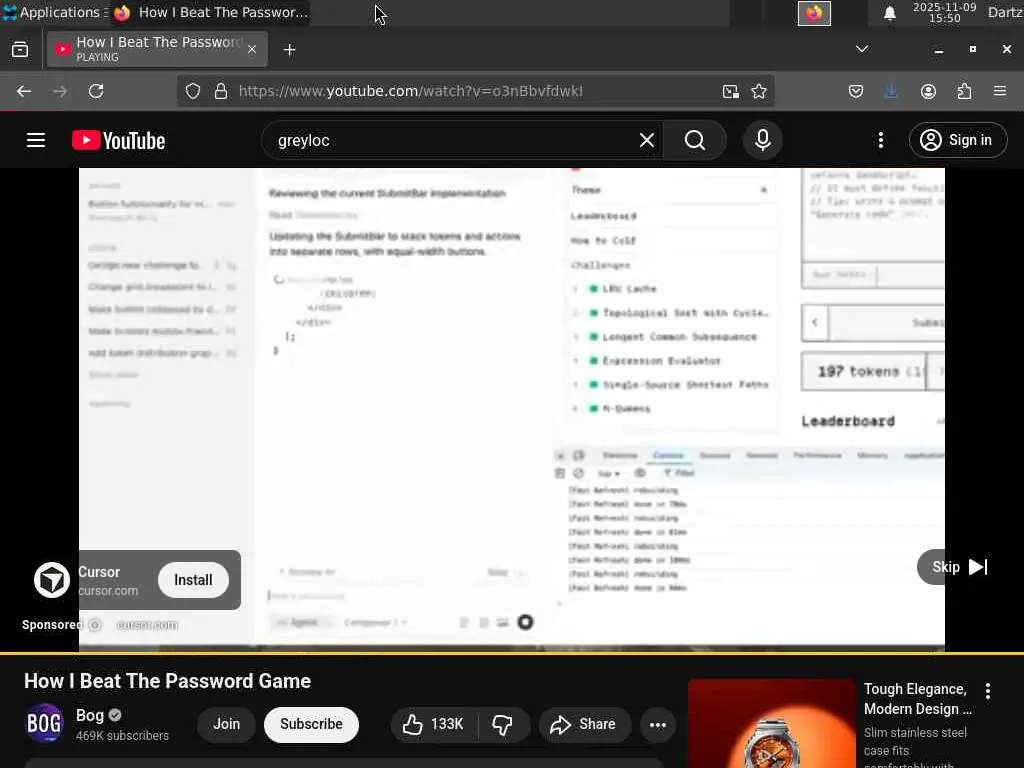Select Firefox window in taskbar
This screenshot has width=1024, height=768.
pyautogui.click(x=210, y=12)
